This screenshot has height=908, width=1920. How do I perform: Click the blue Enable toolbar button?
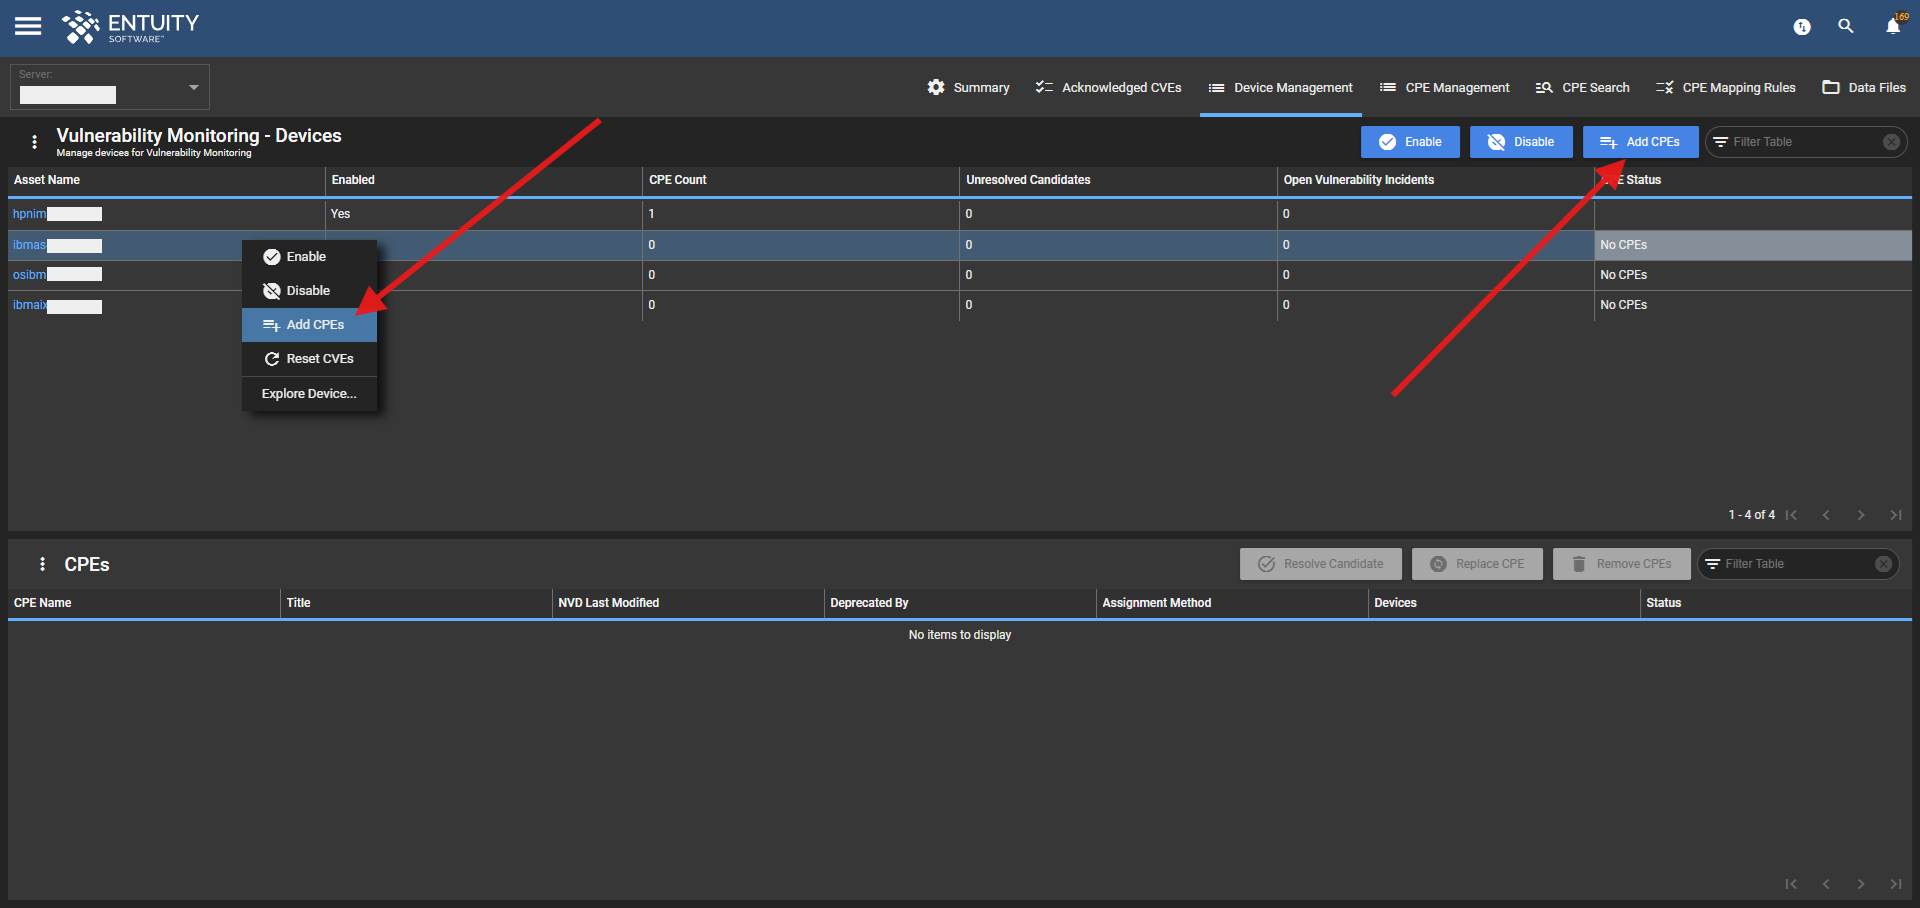[1410, 142]
